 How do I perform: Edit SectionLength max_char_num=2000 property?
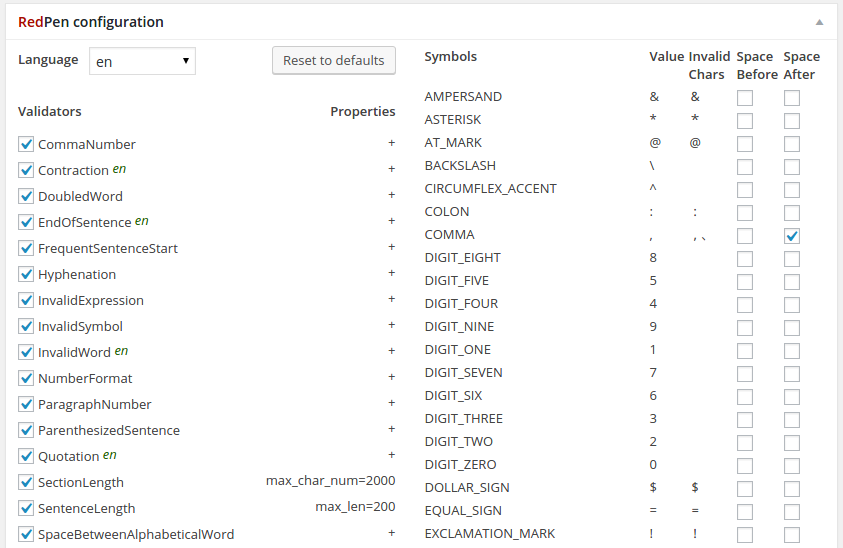point(331,481)
